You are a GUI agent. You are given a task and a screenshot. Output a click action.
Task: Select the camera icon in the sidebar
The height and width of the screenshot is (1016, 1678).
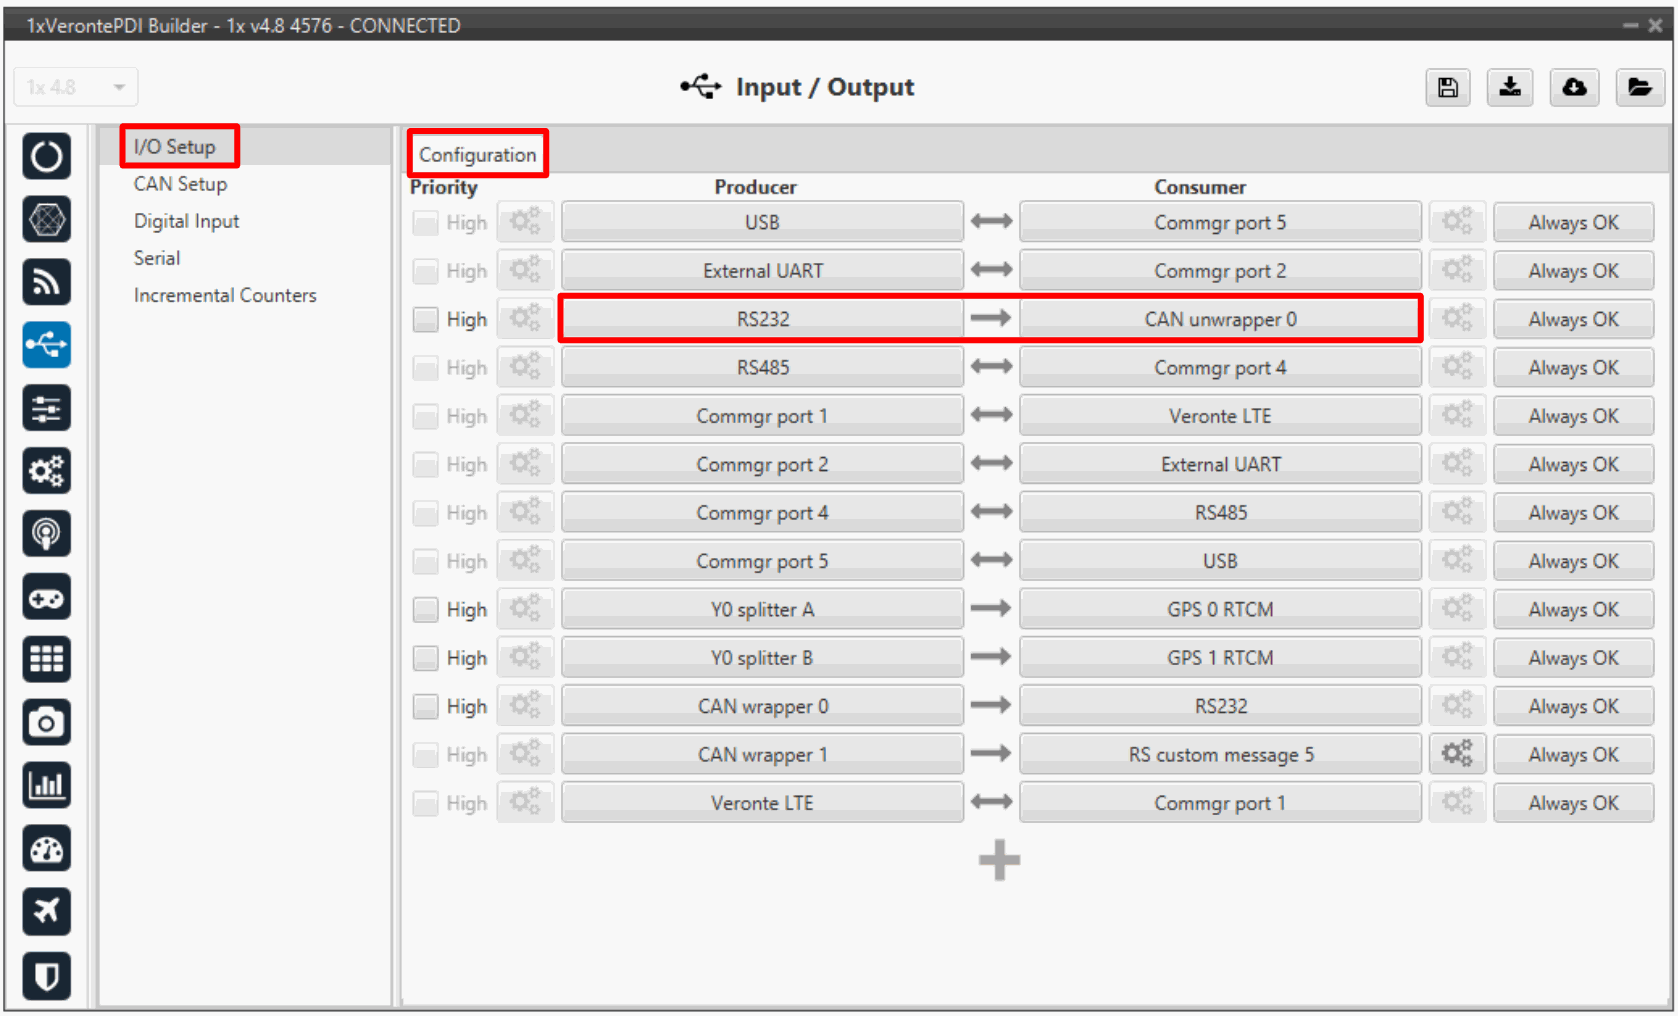click(46, 722)
